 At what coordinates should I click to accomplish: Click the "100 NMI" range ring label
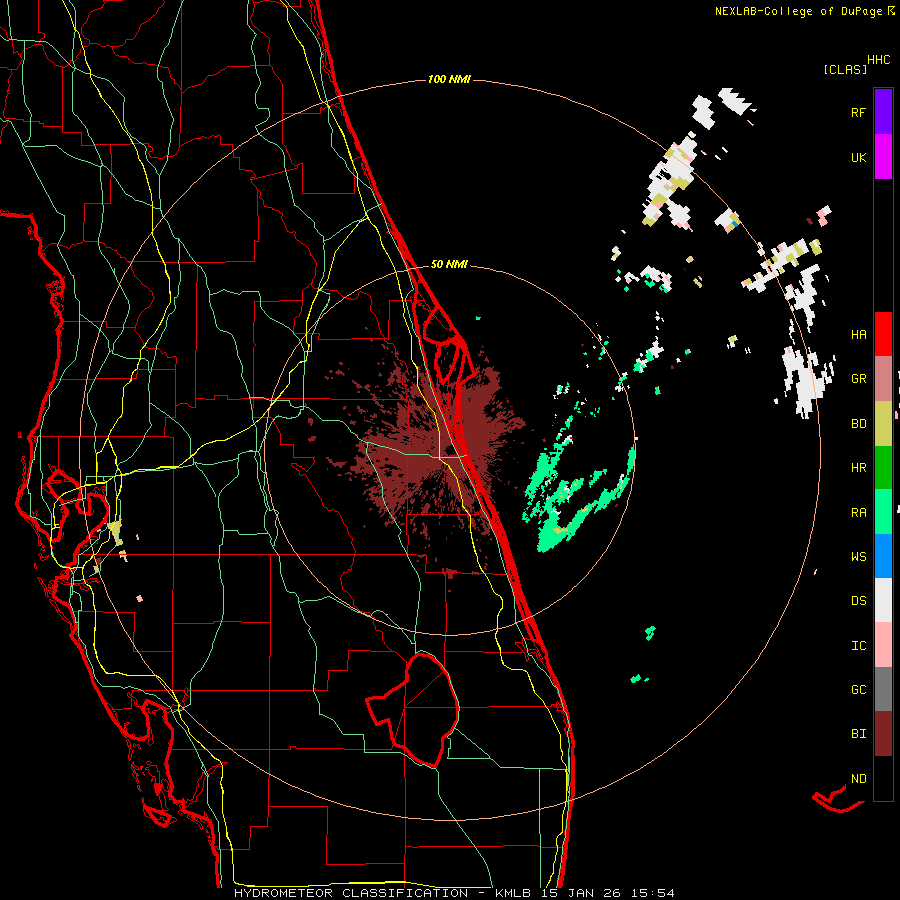tap(449, 79)
